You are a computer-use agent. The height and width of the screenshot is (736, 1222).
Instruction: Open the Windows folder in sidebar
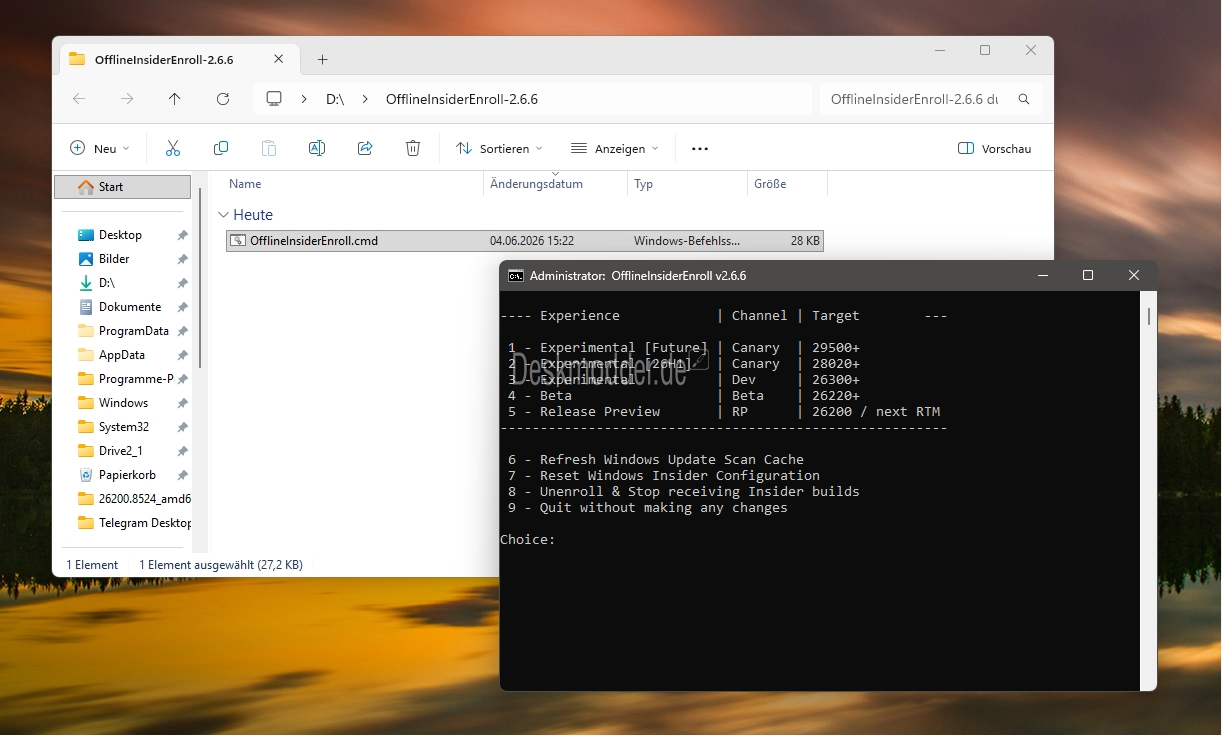123,403
